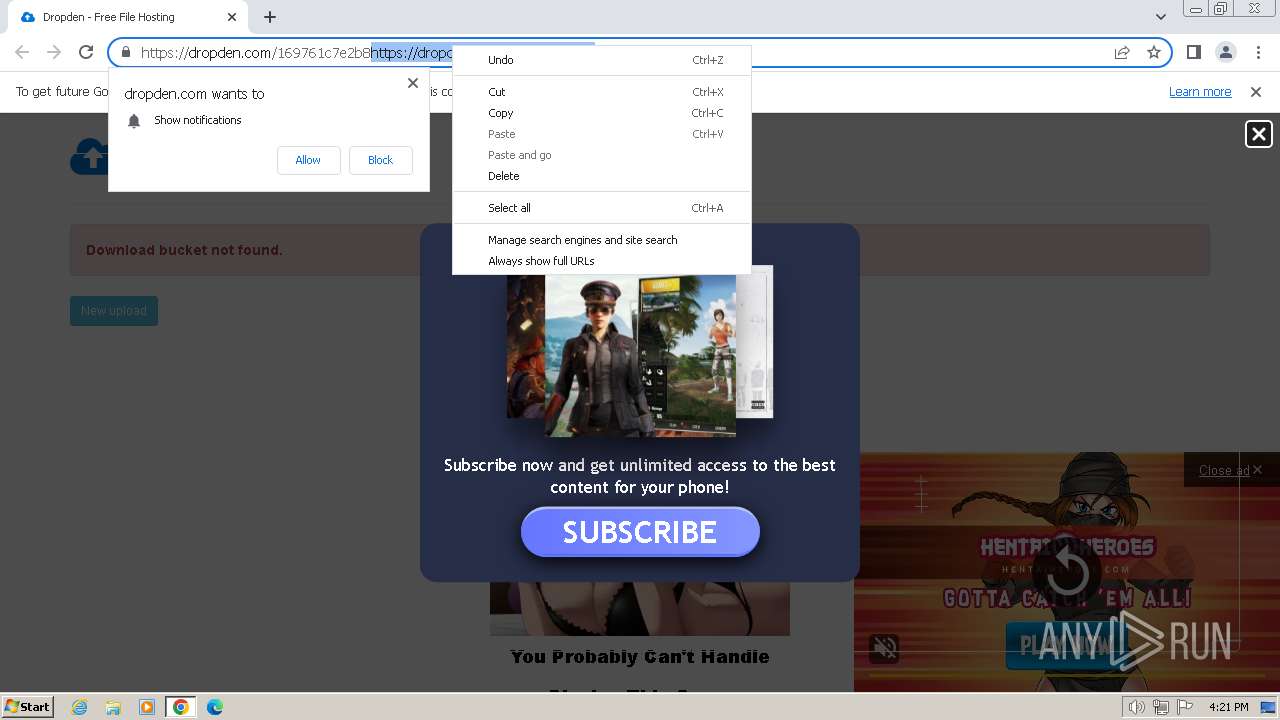Click the 'You Probably Can't Handle' ad text
The height and width of the screenshot is (720, 1280).
[640, 657]
